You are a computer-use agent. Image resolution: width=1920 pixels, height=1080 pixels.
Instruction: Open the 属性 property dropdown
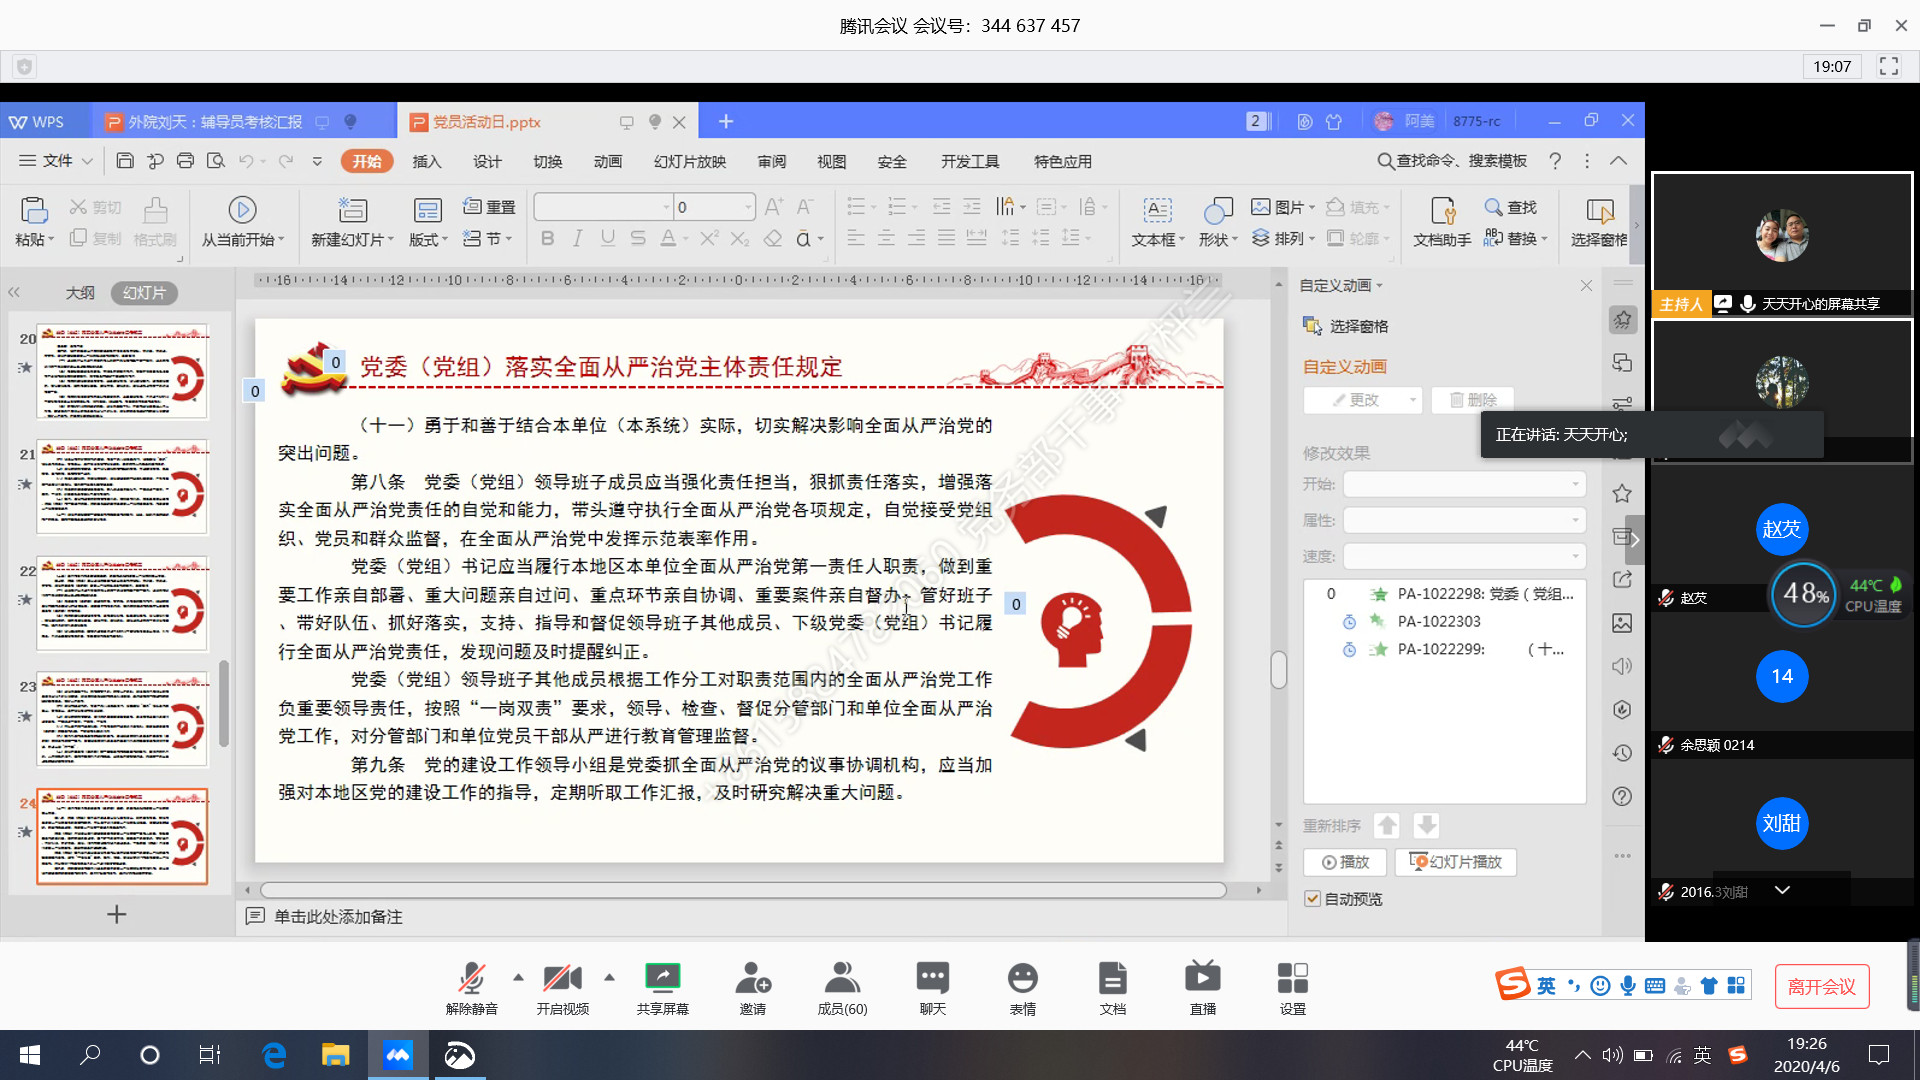coord(1465,520)
